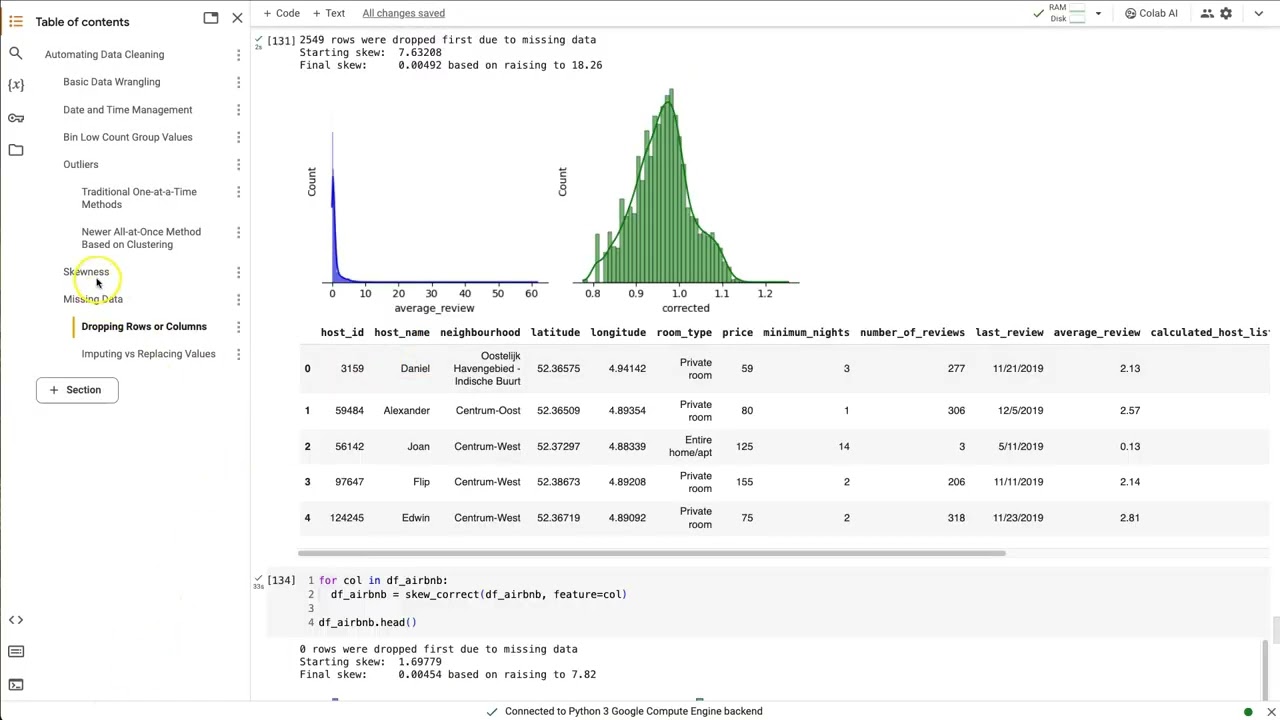Open command palette icon at bottom left
This screenshot has width=1280, height=720.
16,652
